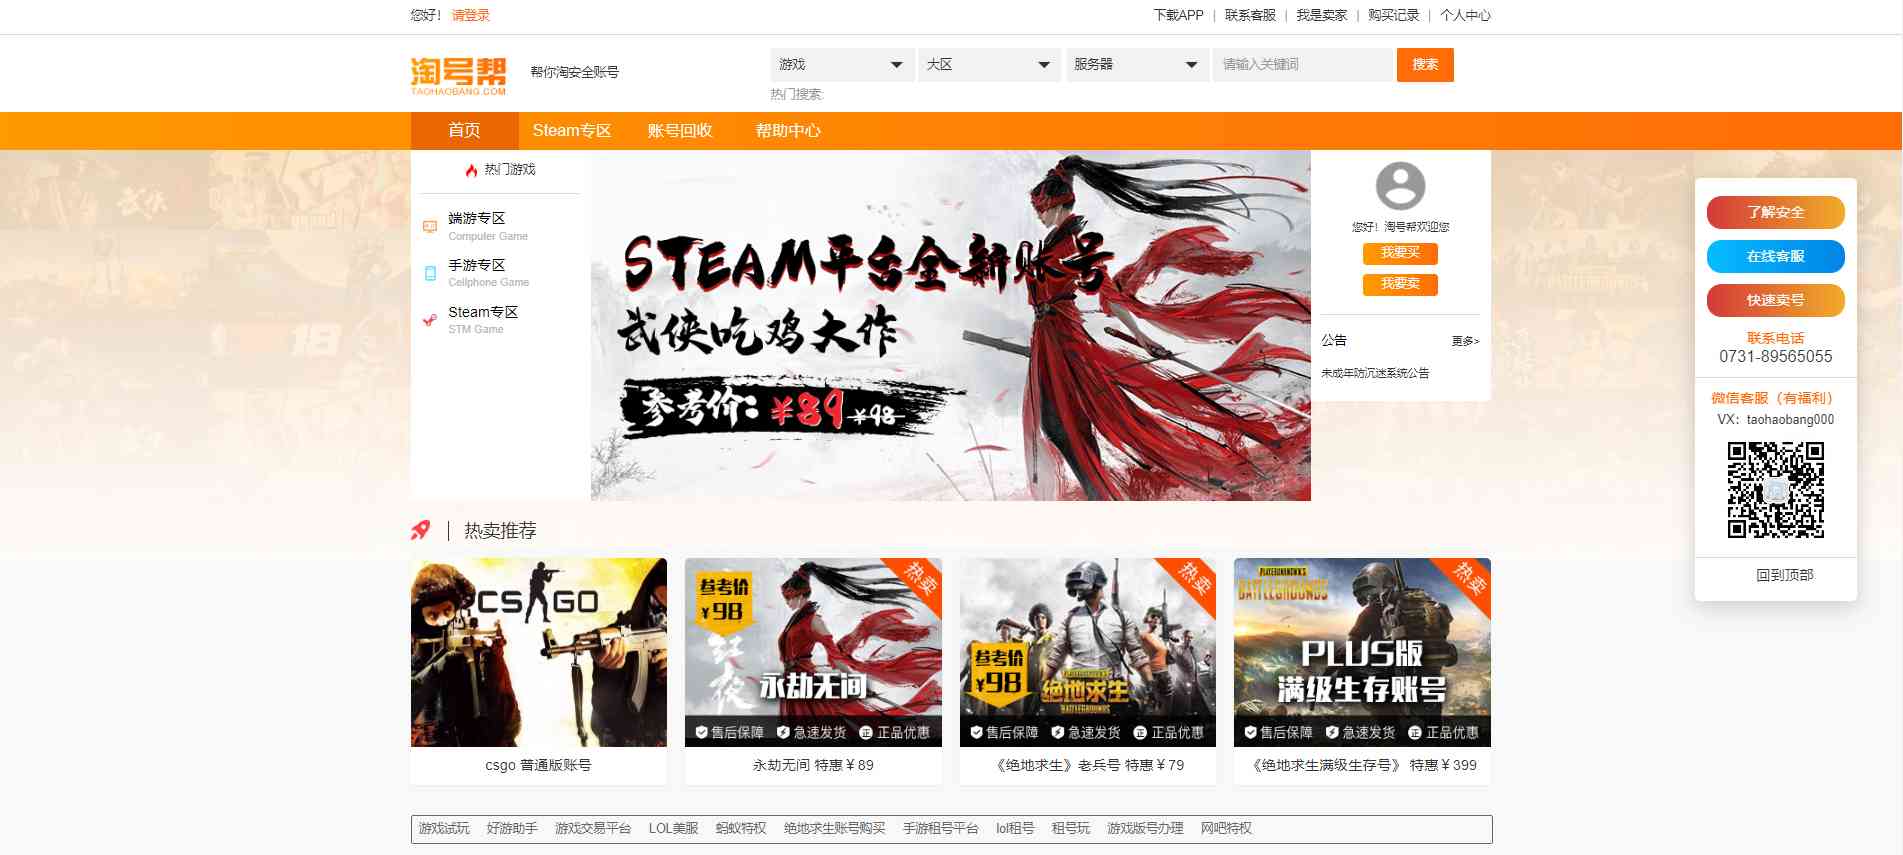Click the 微信客服（有福利） label
This screenshot has width=1903, height=855.
point(1776,398)
